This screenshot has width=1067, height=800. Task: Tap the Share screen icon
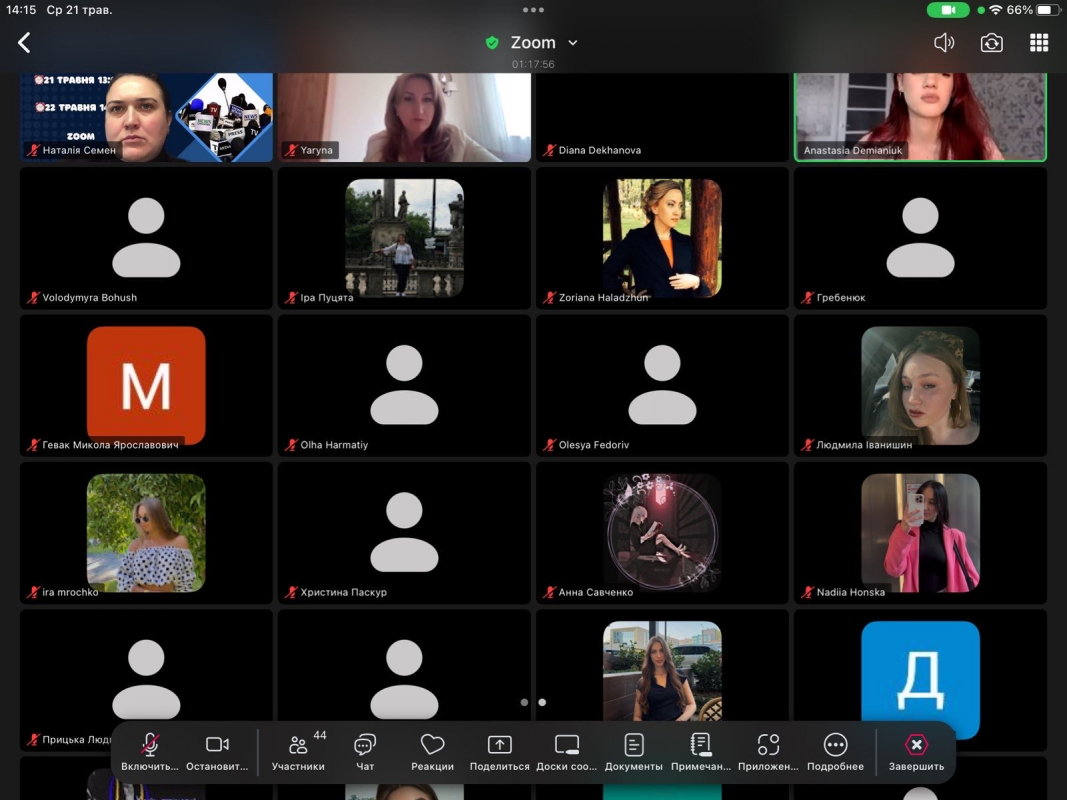click(499, 752)
